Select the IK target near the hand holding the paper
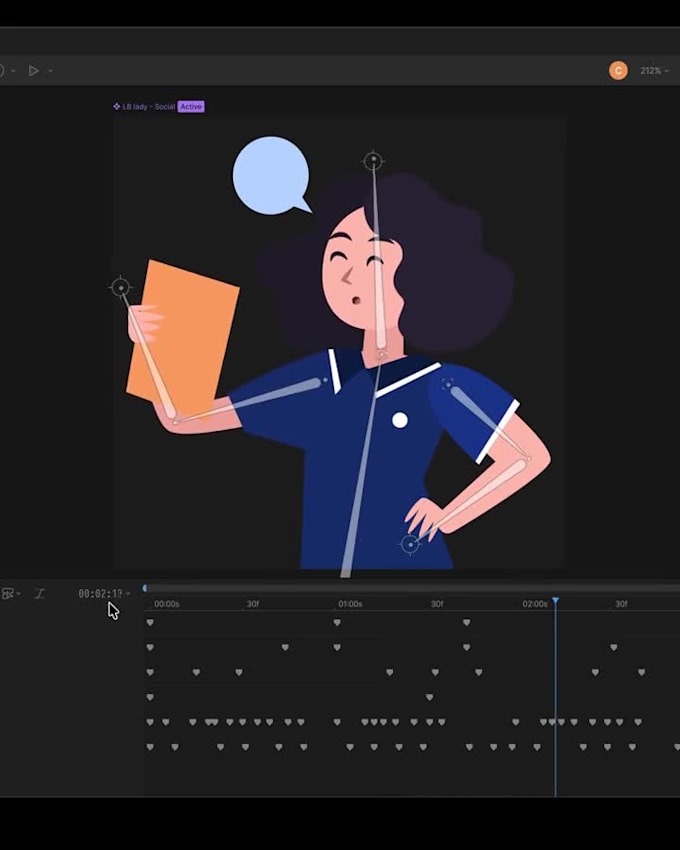The height and width of the screenshot is (850, 680). 120,287
